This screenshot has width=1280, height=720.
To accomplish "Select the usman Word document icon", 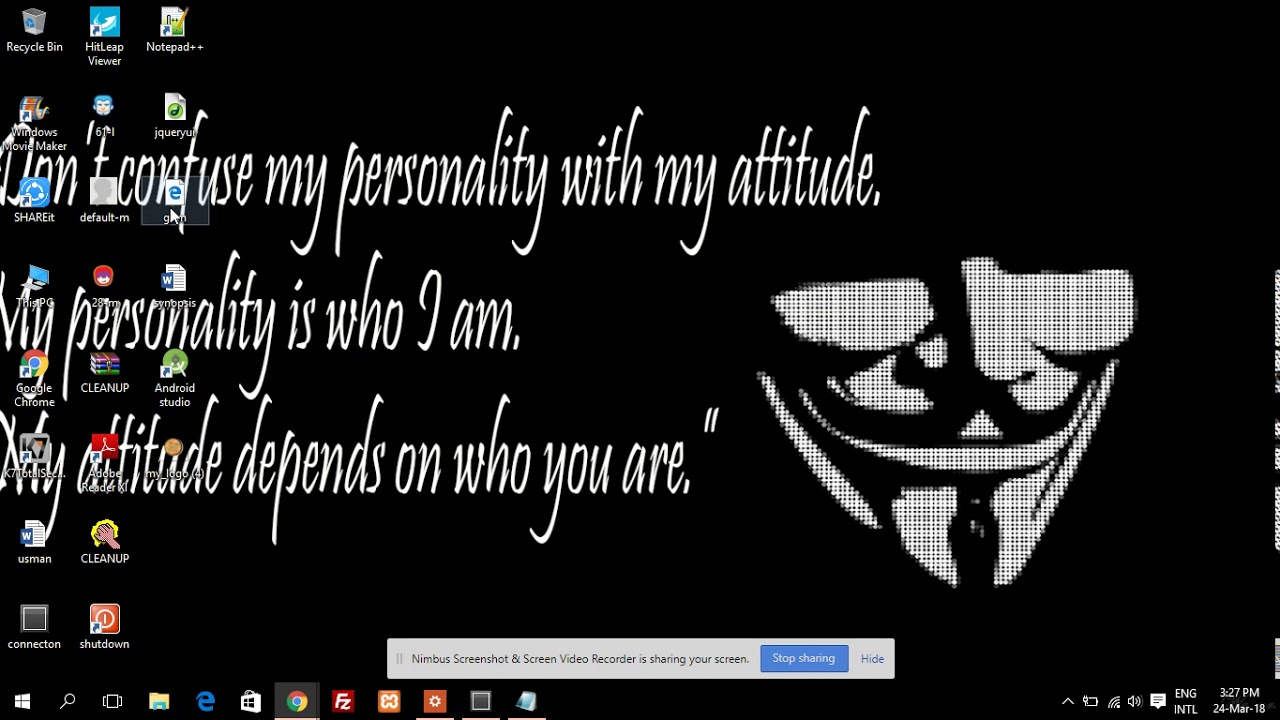I will pos(34,543).
